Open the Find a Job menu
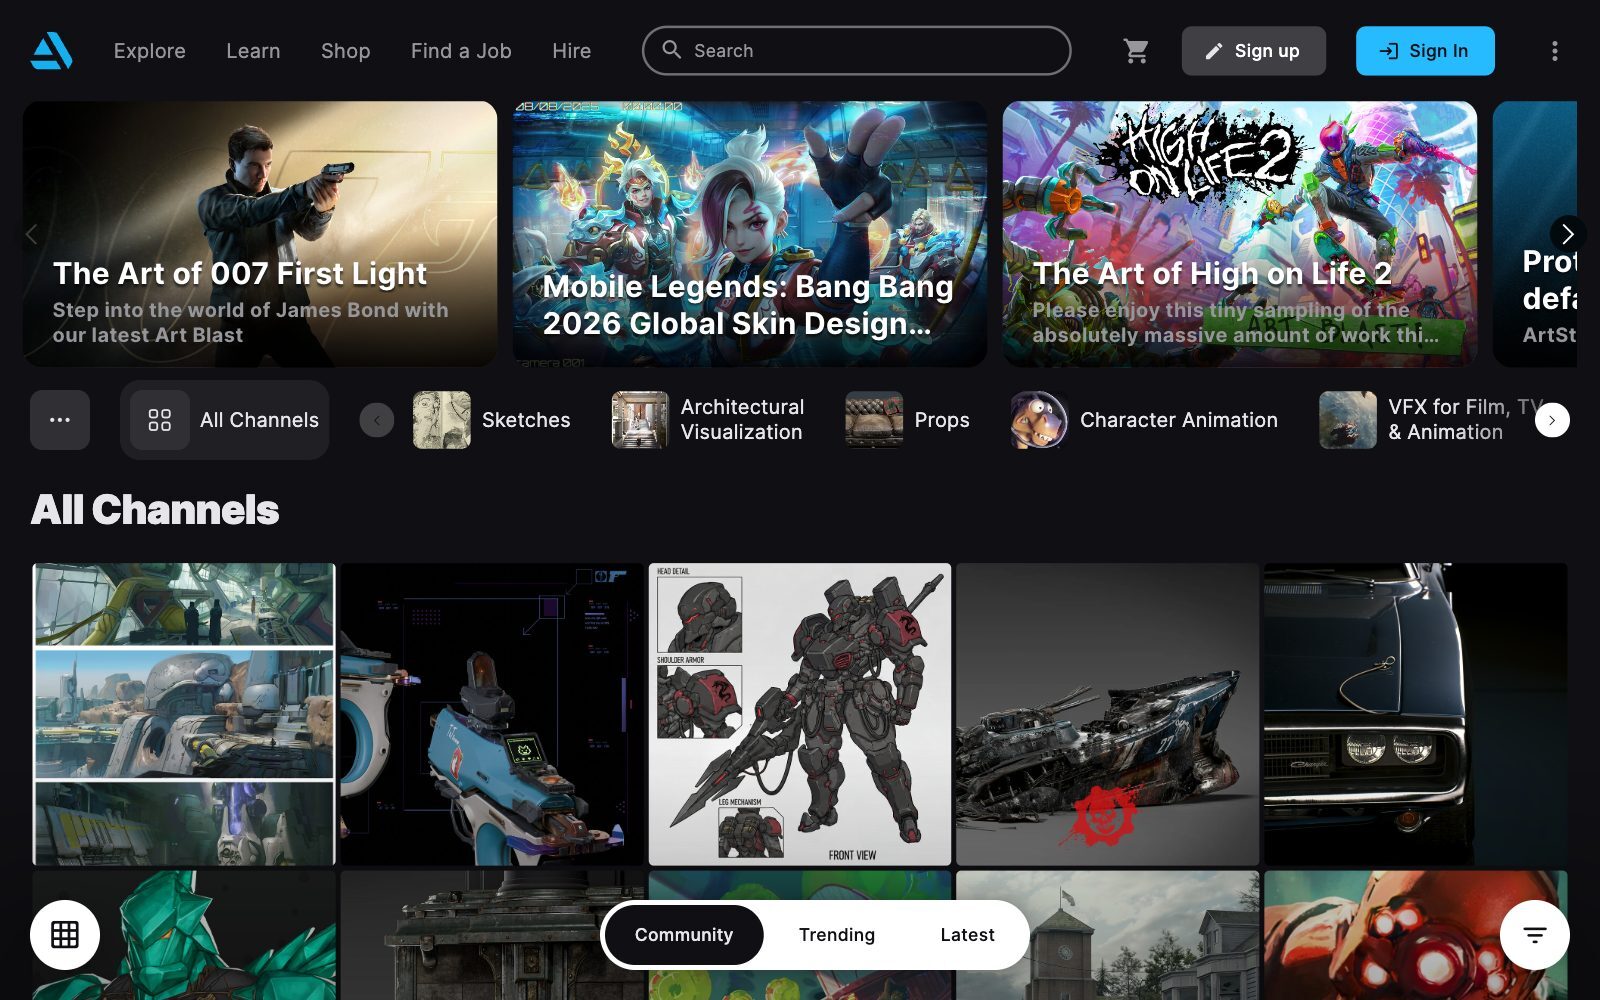This screenshot has width=1600, height=1000. click(x=461, y=51)
